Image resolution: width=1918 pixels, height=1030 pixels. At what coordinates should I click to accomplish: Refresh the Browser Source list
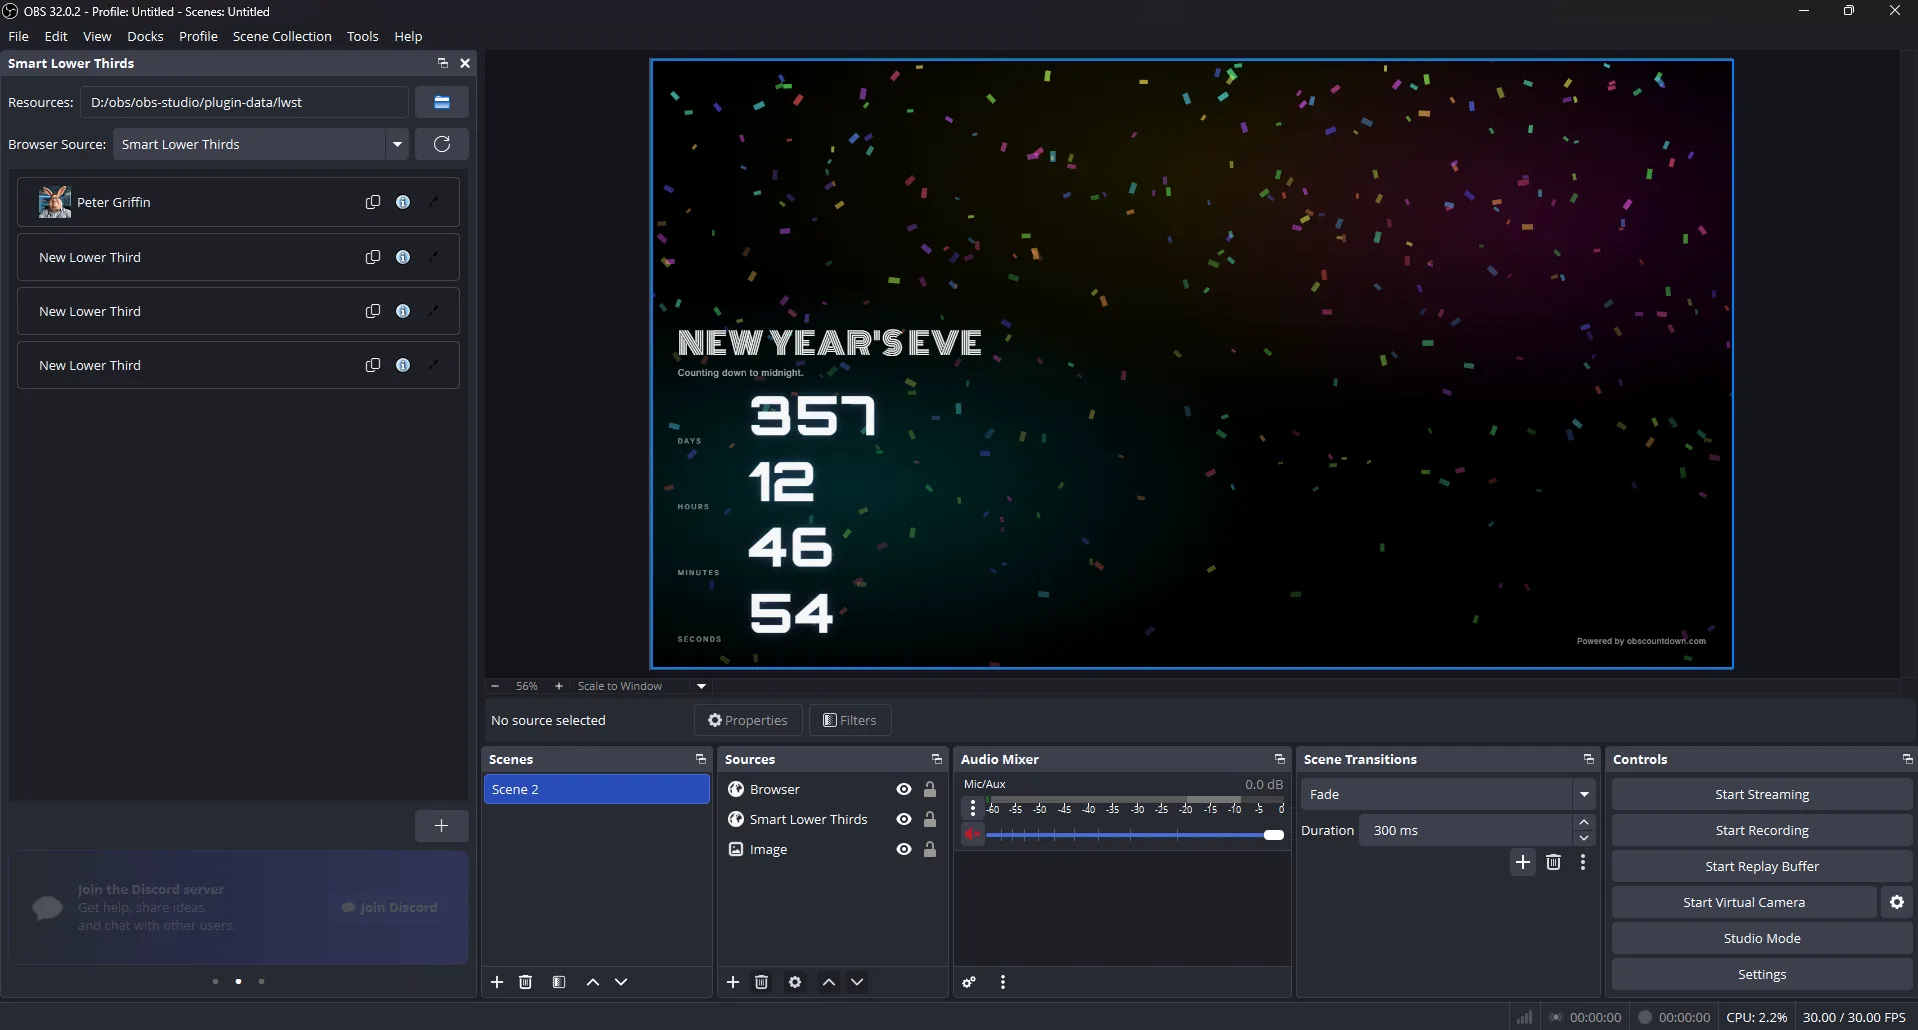(x=441, y=144)
